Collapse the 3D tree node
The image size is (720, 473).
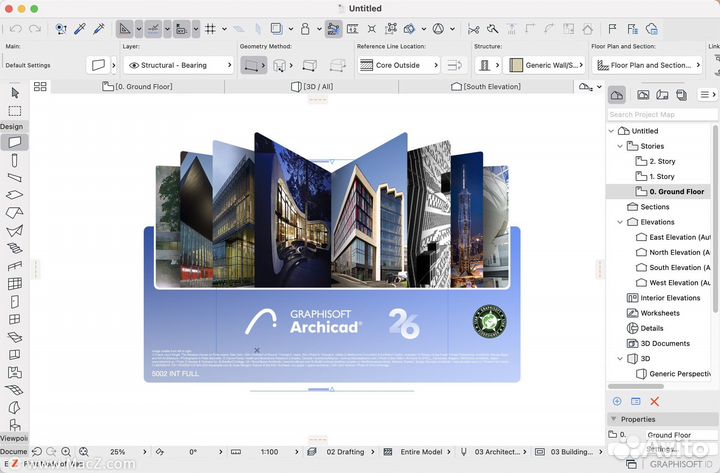(x=620, y=358)
